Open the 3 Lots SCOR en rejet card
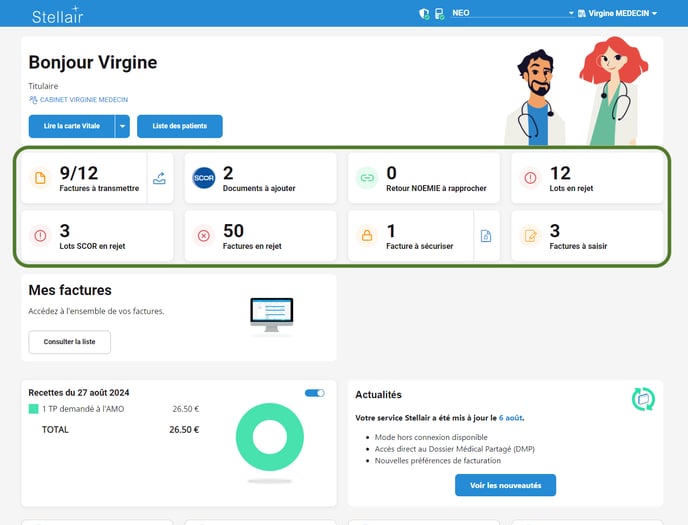 point(97,236)
